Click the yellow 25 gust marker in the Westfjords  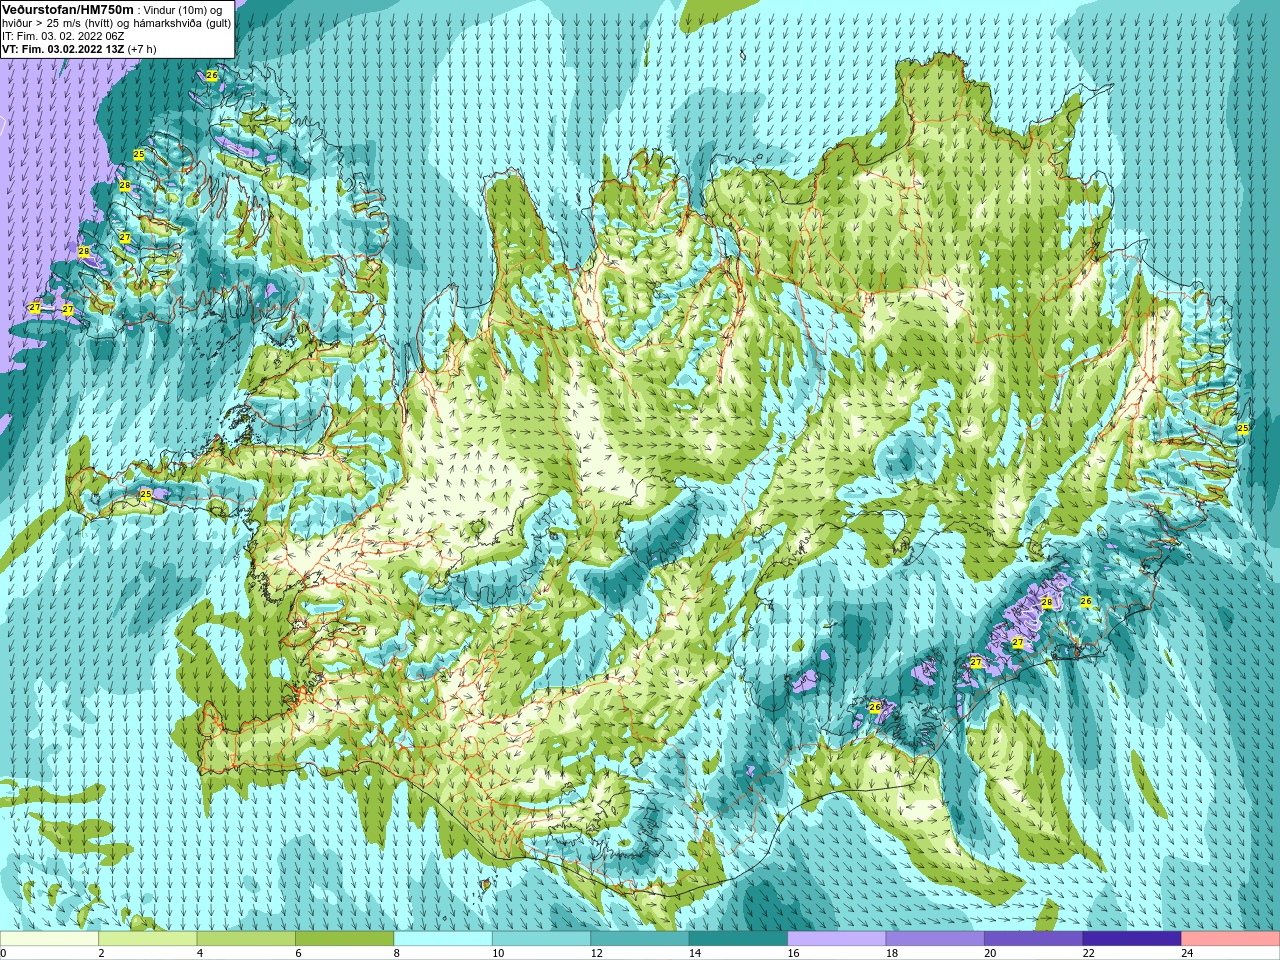point(139,154)
